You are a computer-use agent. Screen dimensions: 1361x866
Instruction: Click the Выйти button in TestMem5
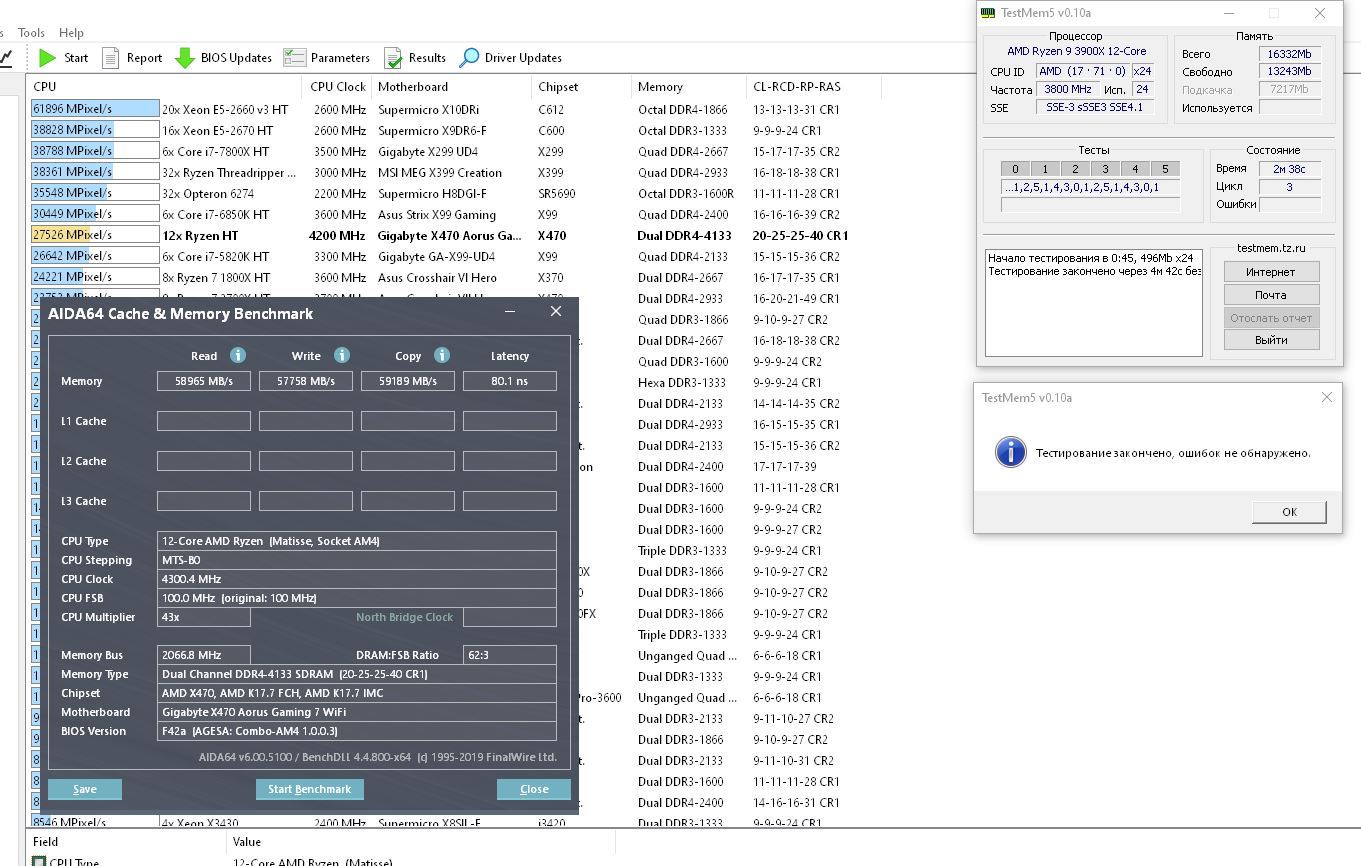tap(1271, 340)
